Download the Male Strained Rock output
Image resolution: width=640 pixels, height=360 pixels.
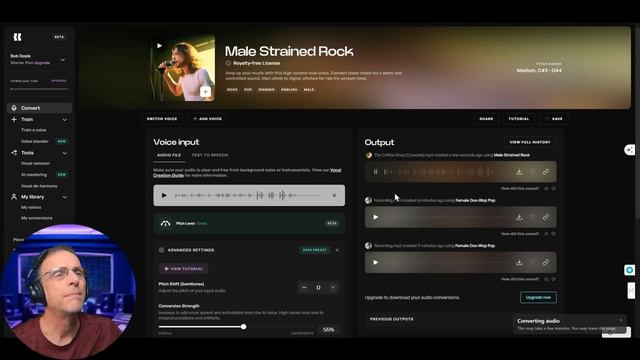(519, 172)
